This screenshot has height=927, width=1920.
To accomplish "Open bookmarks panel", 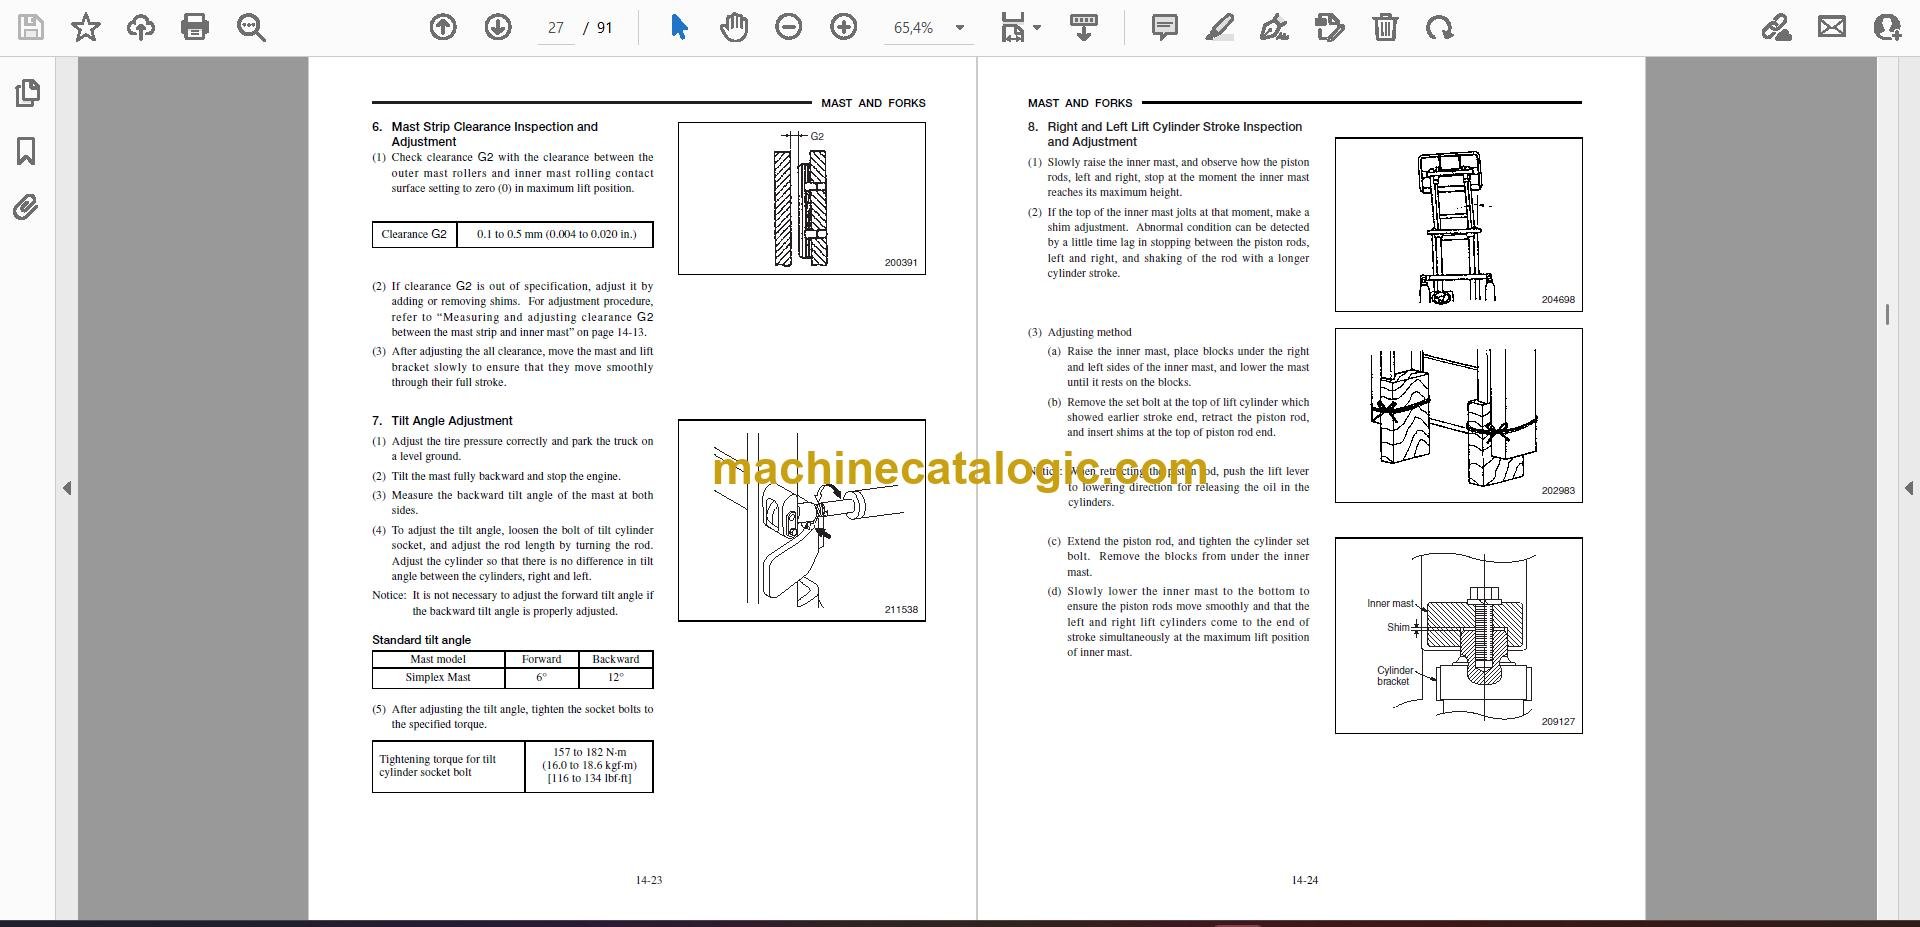I will tap(27, 151).
